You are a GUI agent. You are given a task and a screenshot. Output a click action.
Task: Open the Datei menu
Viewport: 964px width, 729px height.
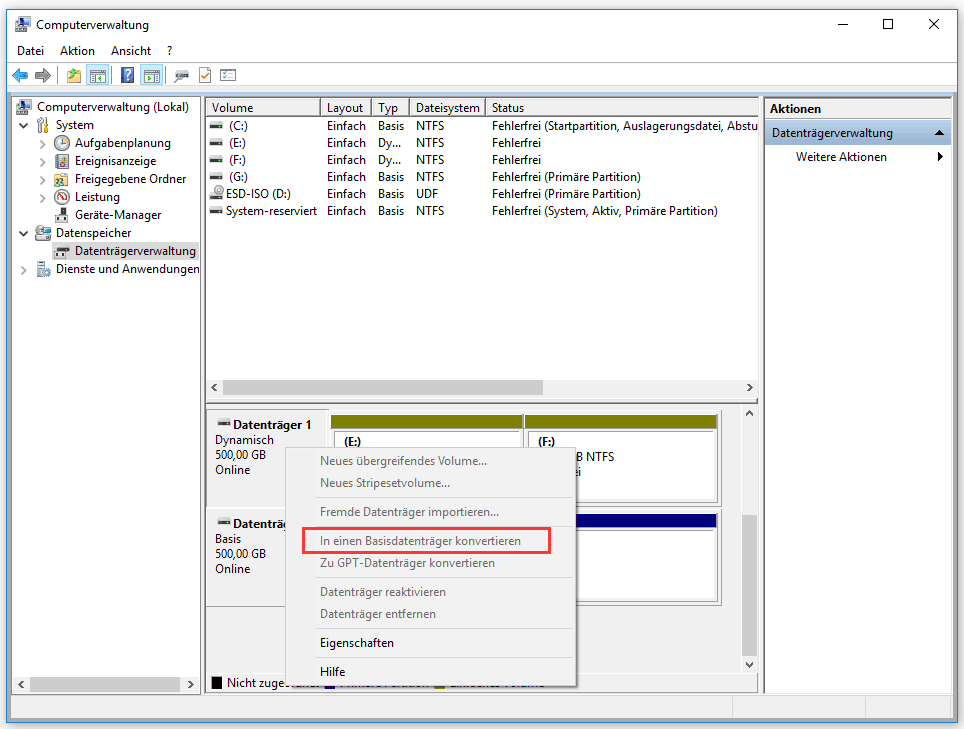tap(31, 51)
